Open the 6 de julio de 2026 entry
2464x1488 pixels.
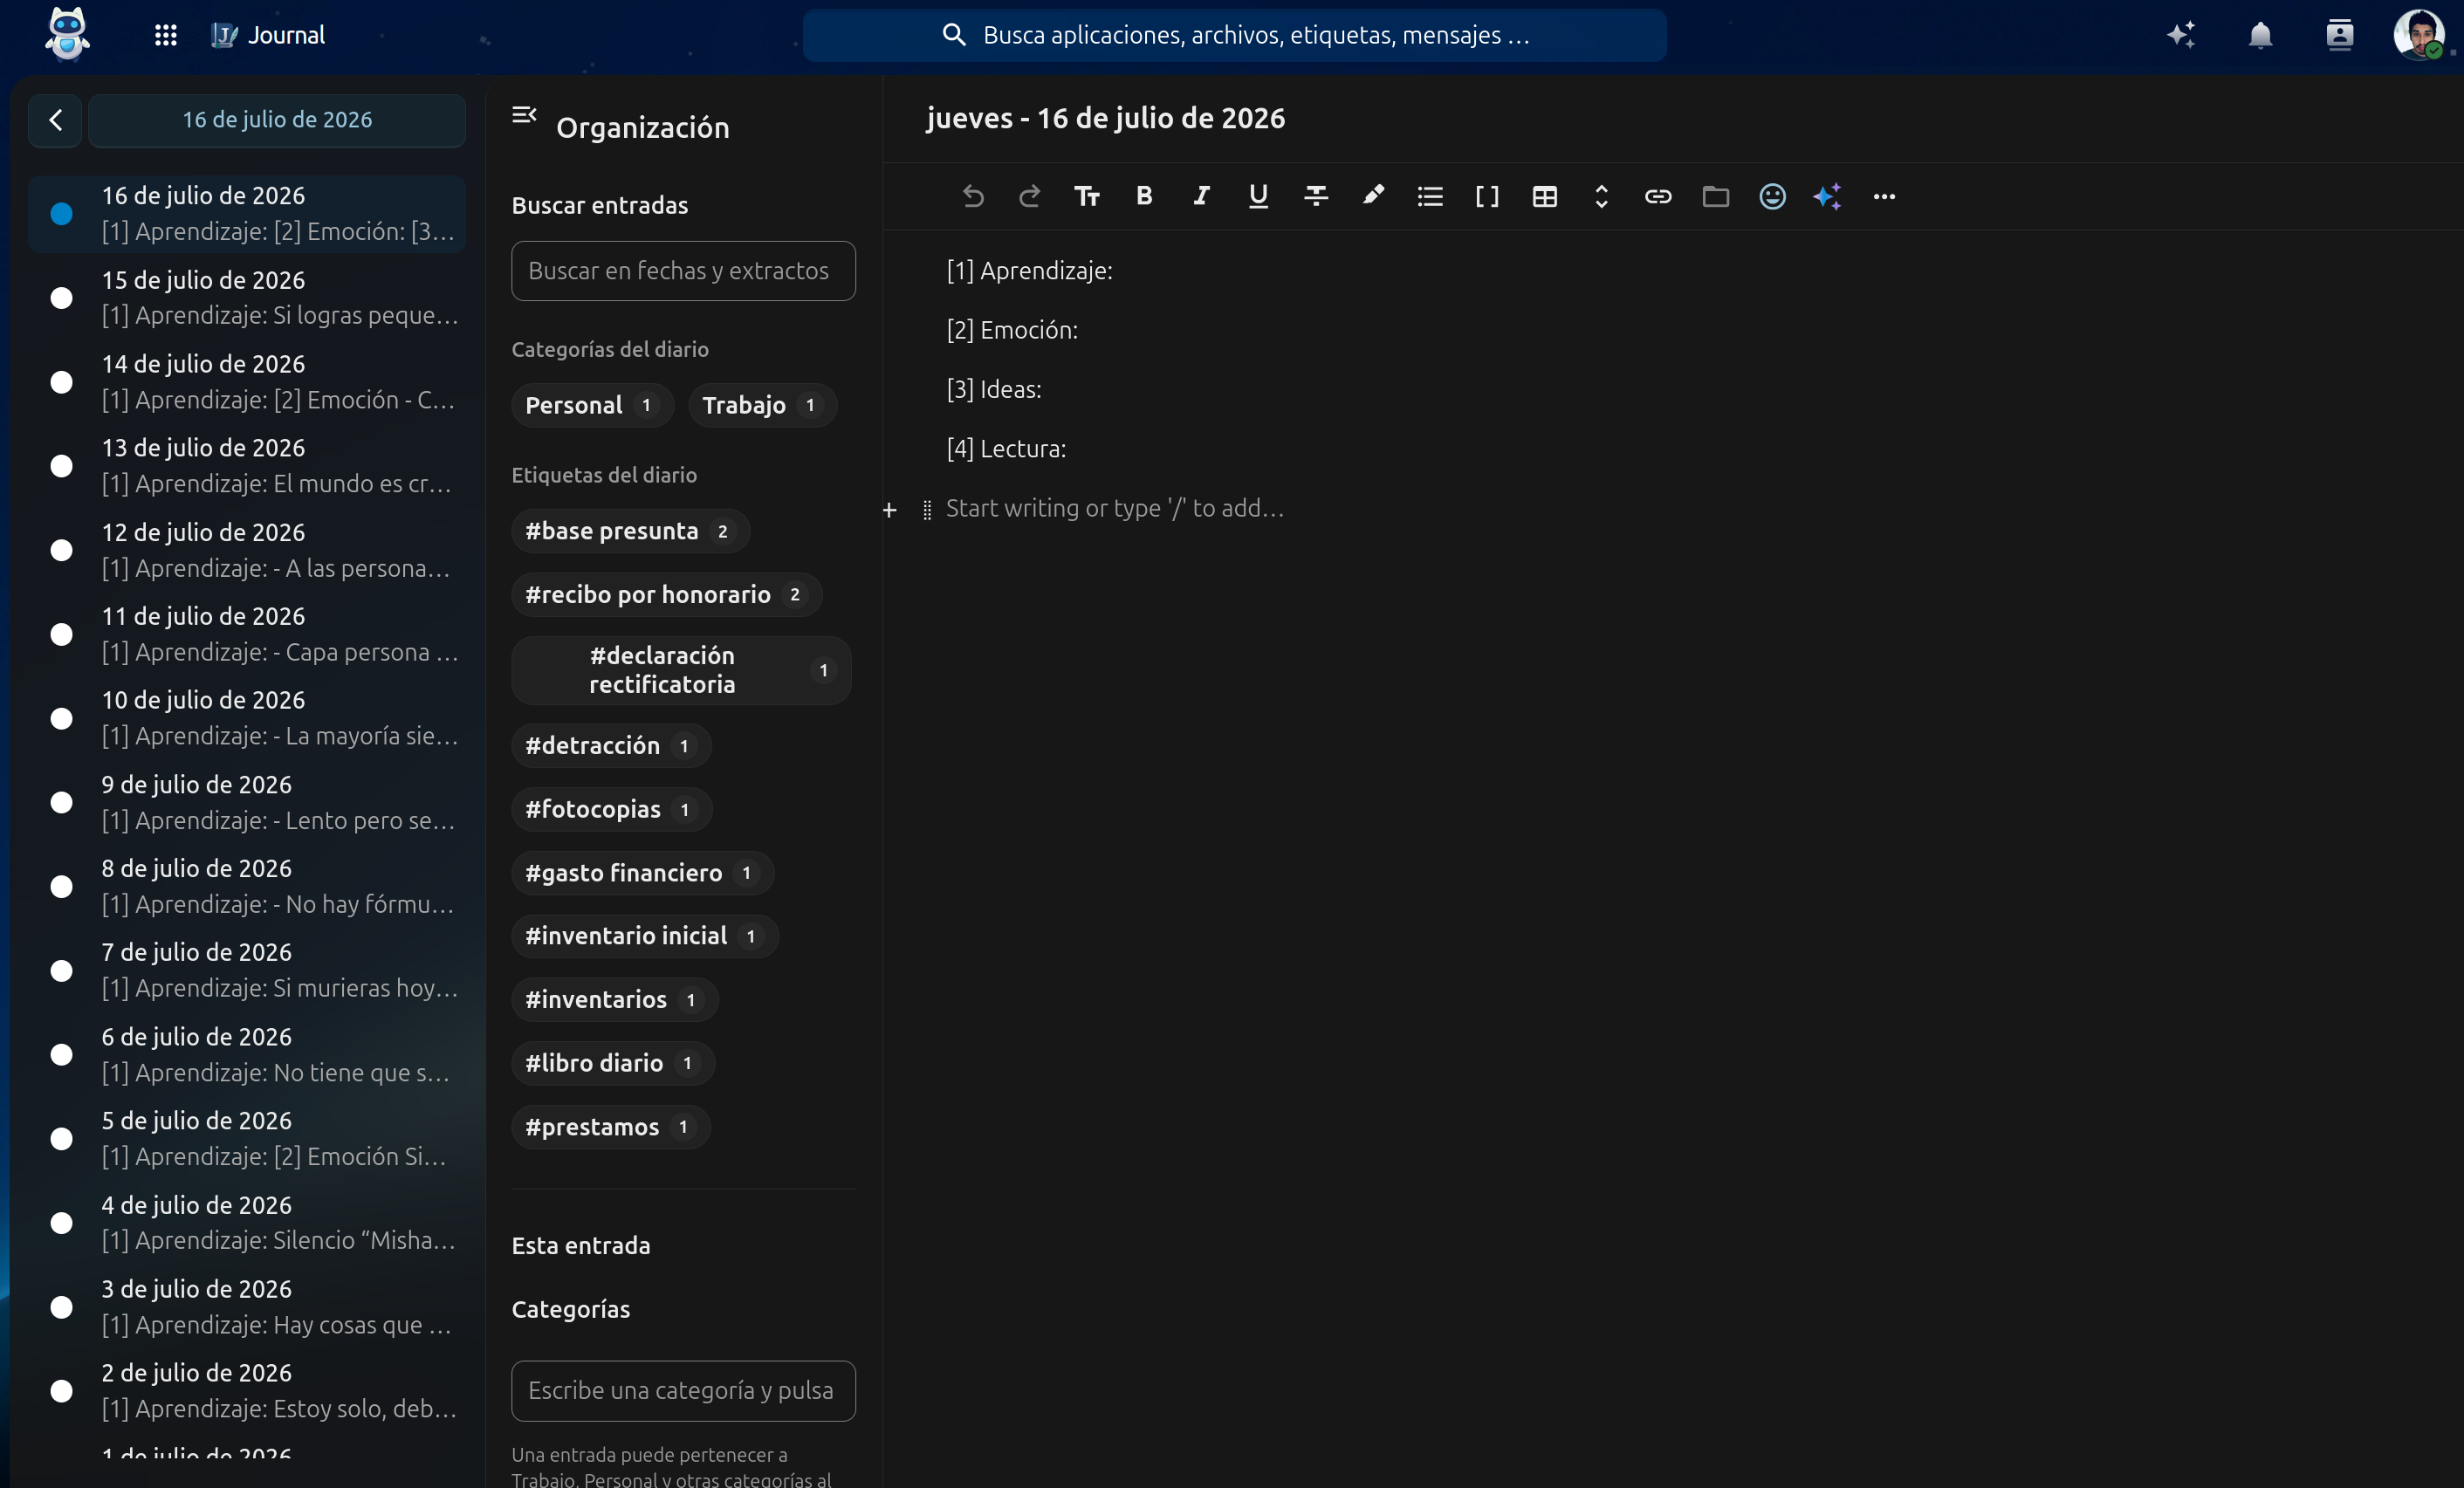pyautogui.click(x=247, y=1054)
